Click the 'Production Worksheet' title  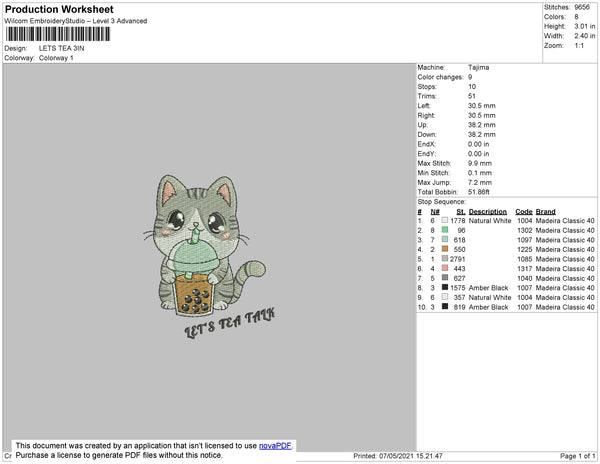click(x=59, y=9)
